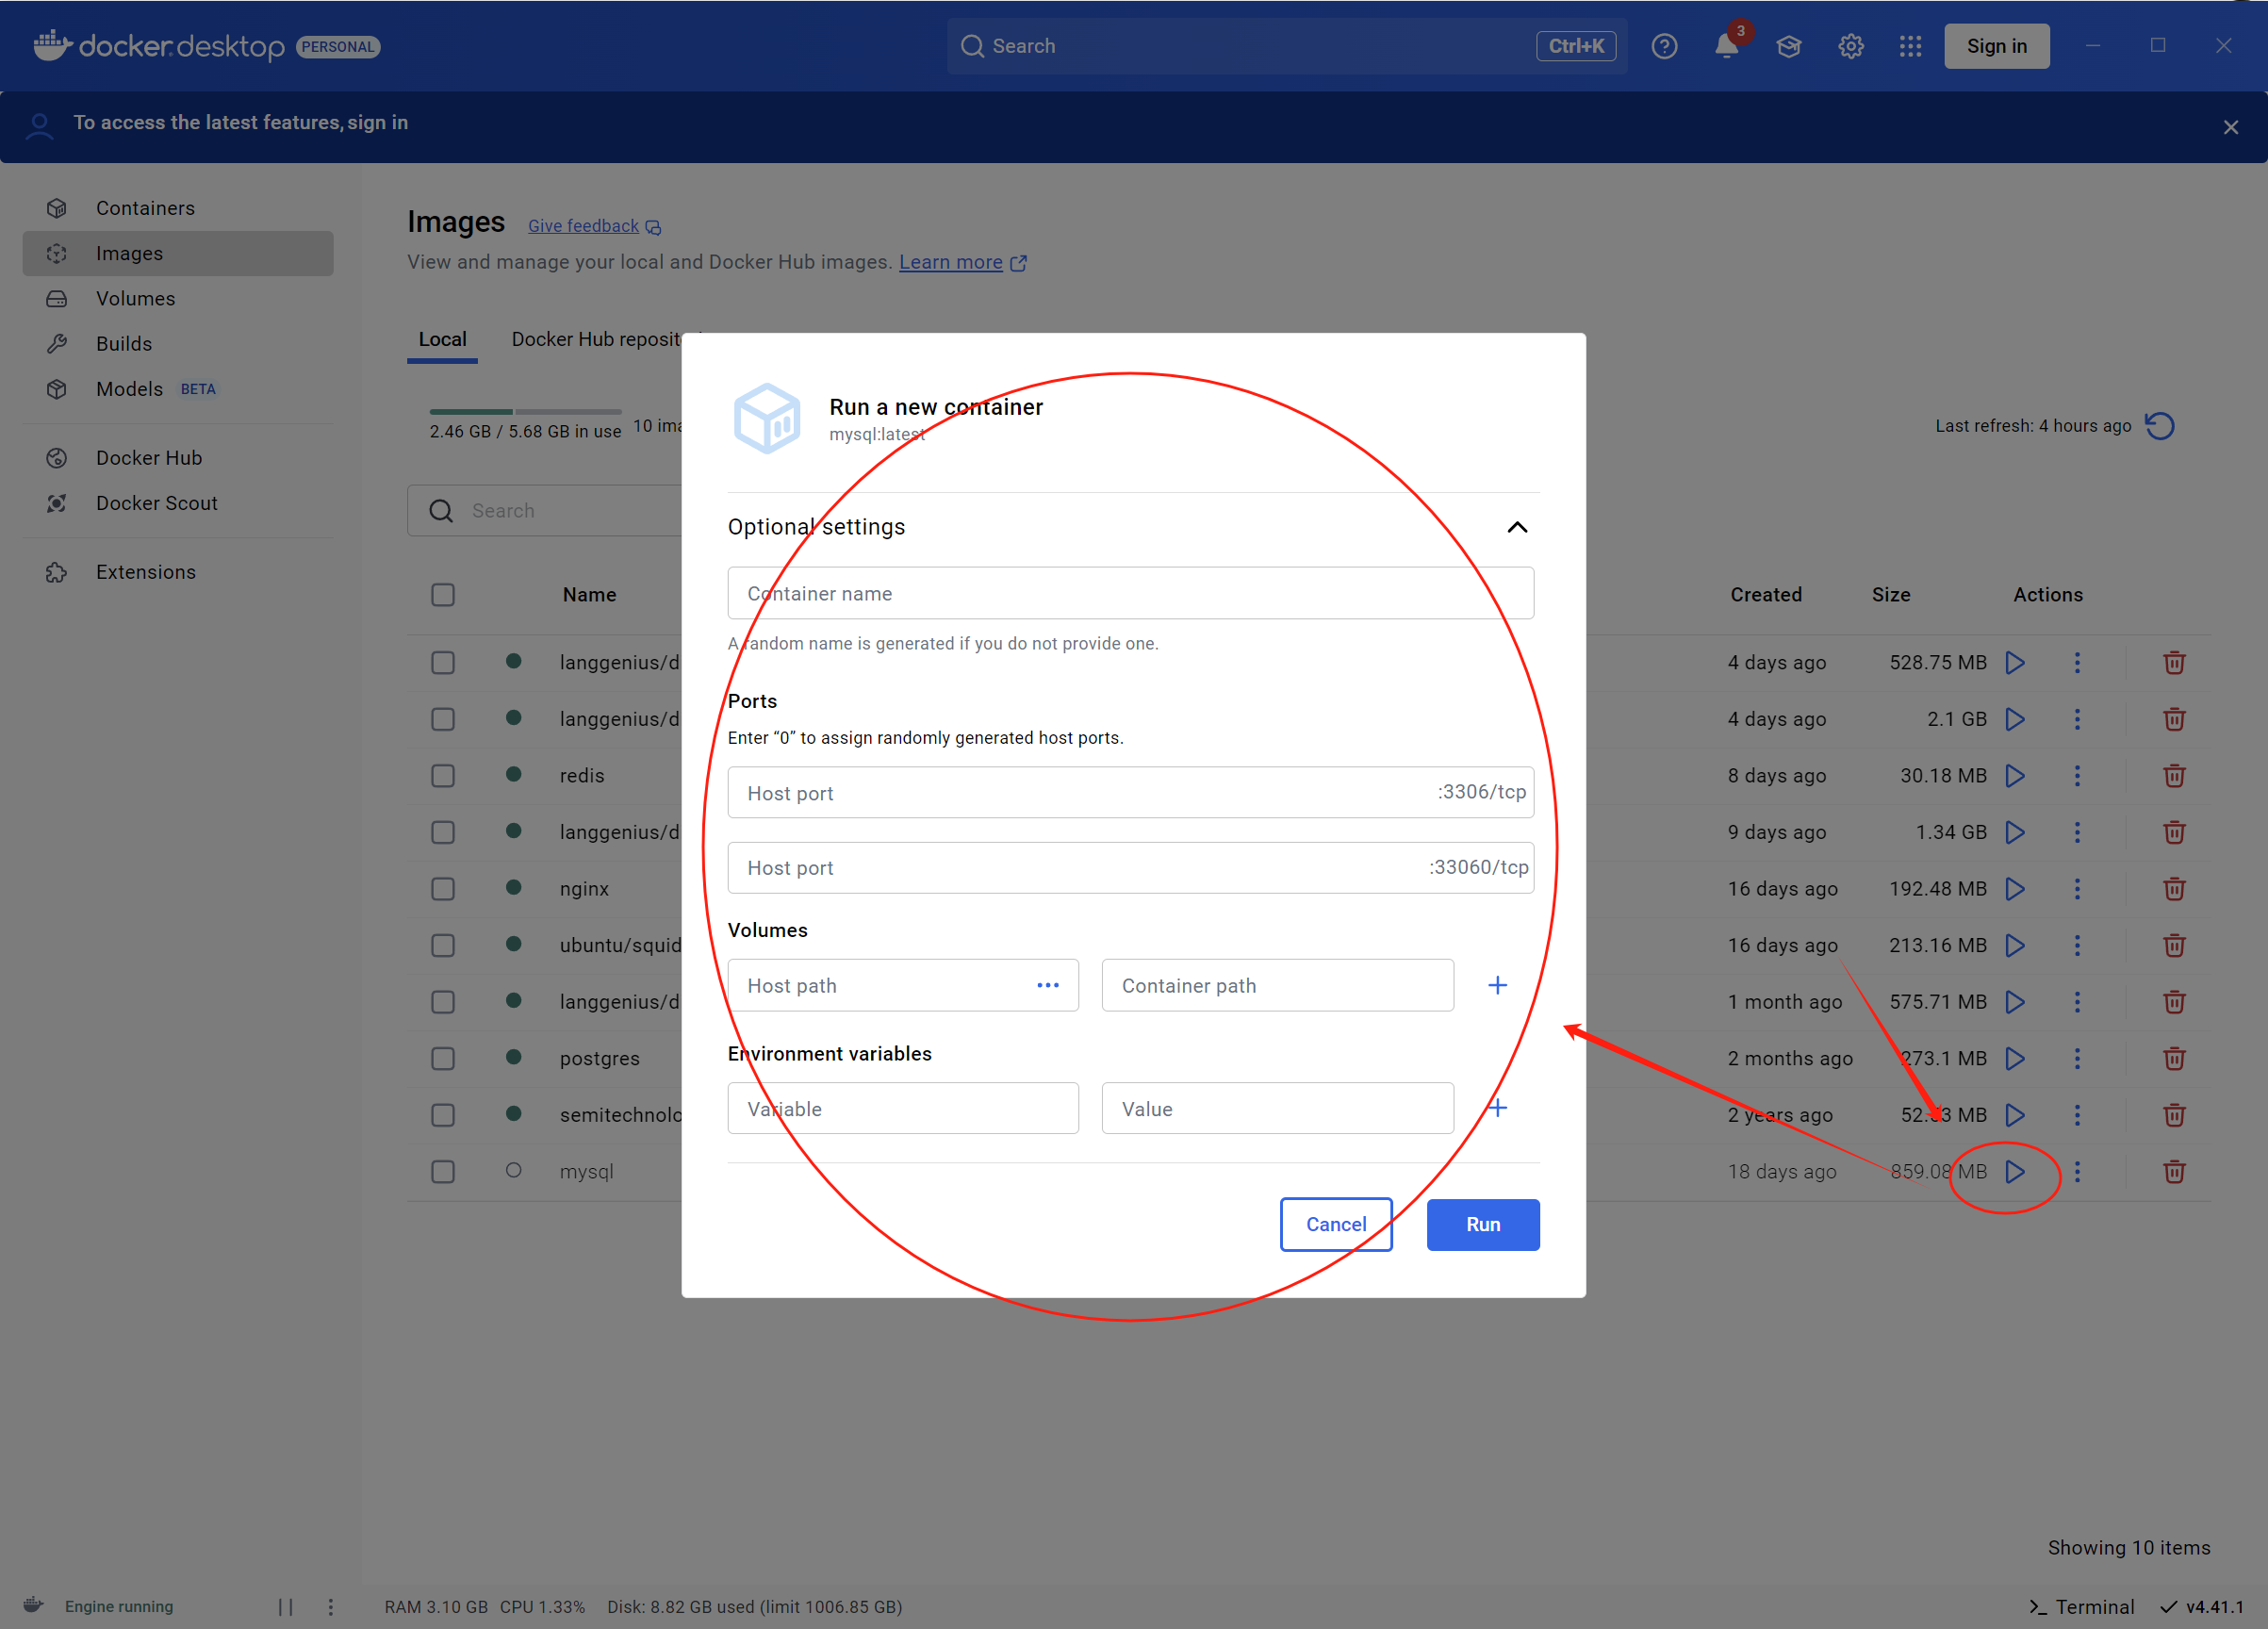Open more actions for mysql row

pos(2077,1171)
